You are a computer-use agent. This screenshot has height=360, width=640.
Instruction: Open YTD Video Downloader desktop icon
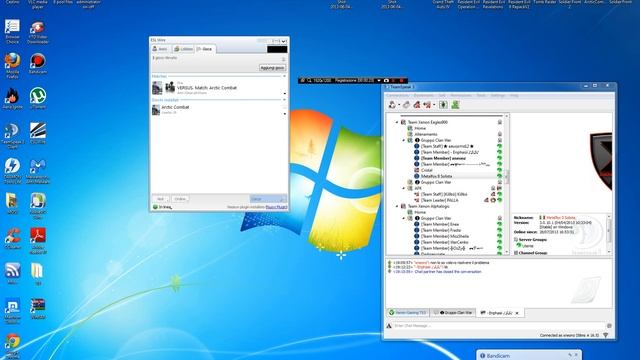38,32
